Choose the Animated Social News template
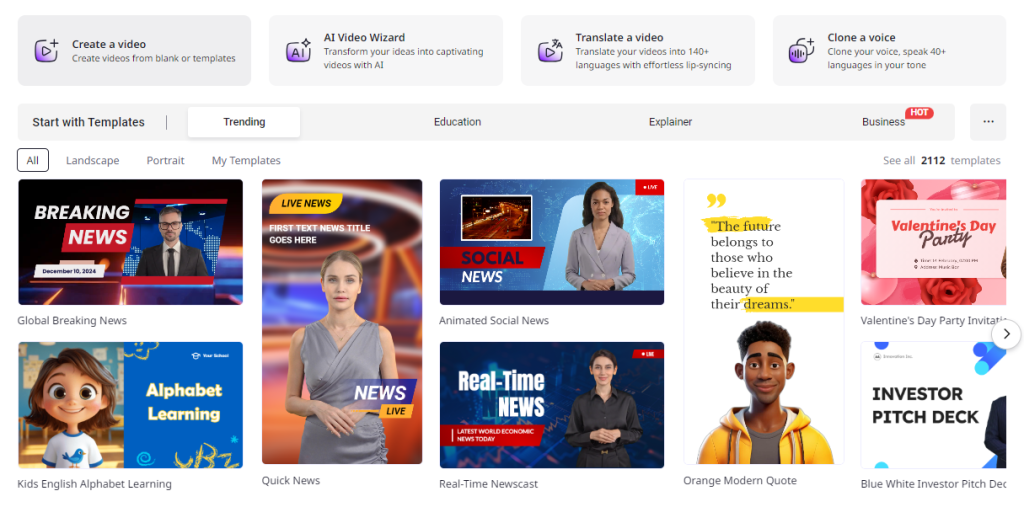The height and width of the screenshot is (507, 1024). tap(551, 242)
